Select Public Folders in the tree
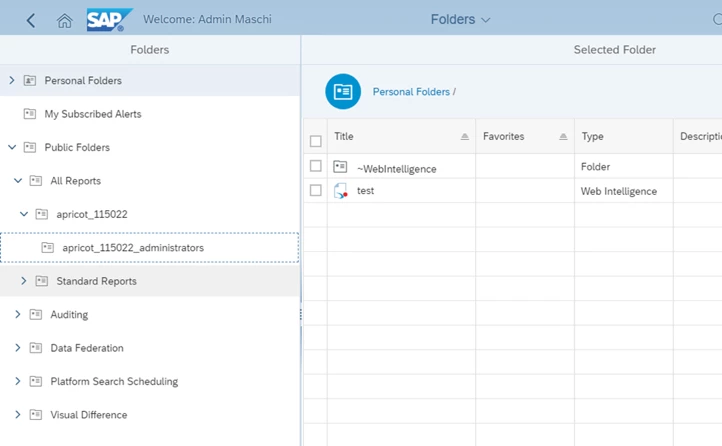The width and height of the screenshot is (722, 446). (x=77, y=147)
